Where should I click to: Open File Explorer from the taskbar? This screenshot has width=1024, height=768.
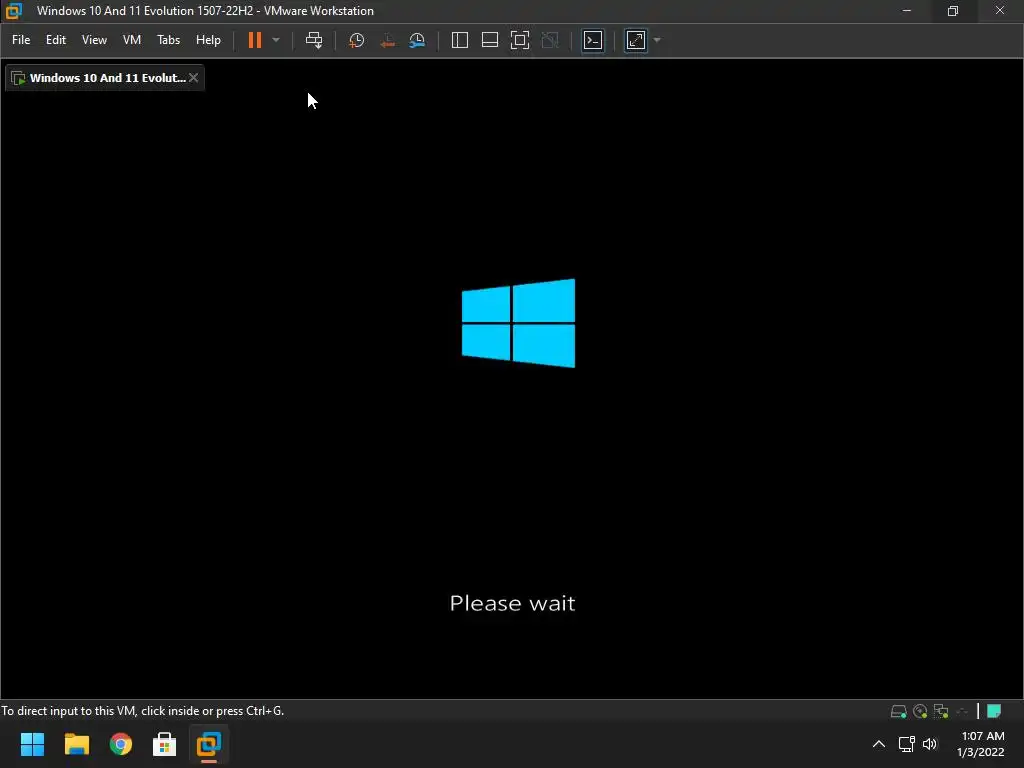76,744
